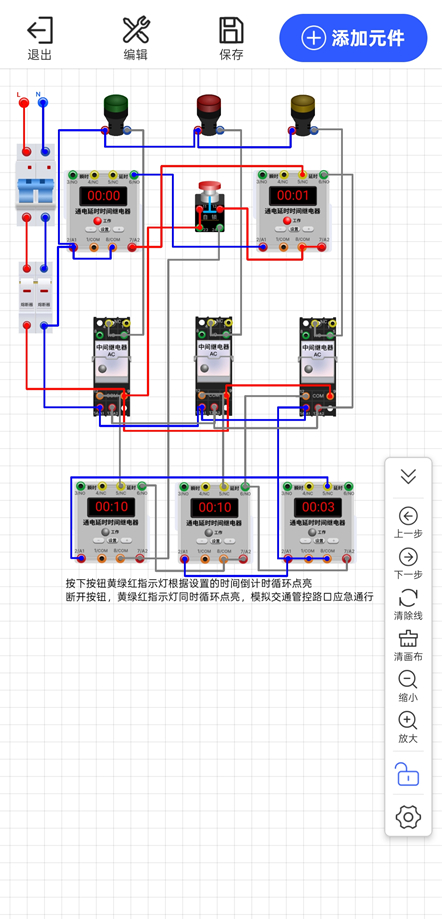Click the 2/A1 terminal on 00:01 relay

(263, 248)
